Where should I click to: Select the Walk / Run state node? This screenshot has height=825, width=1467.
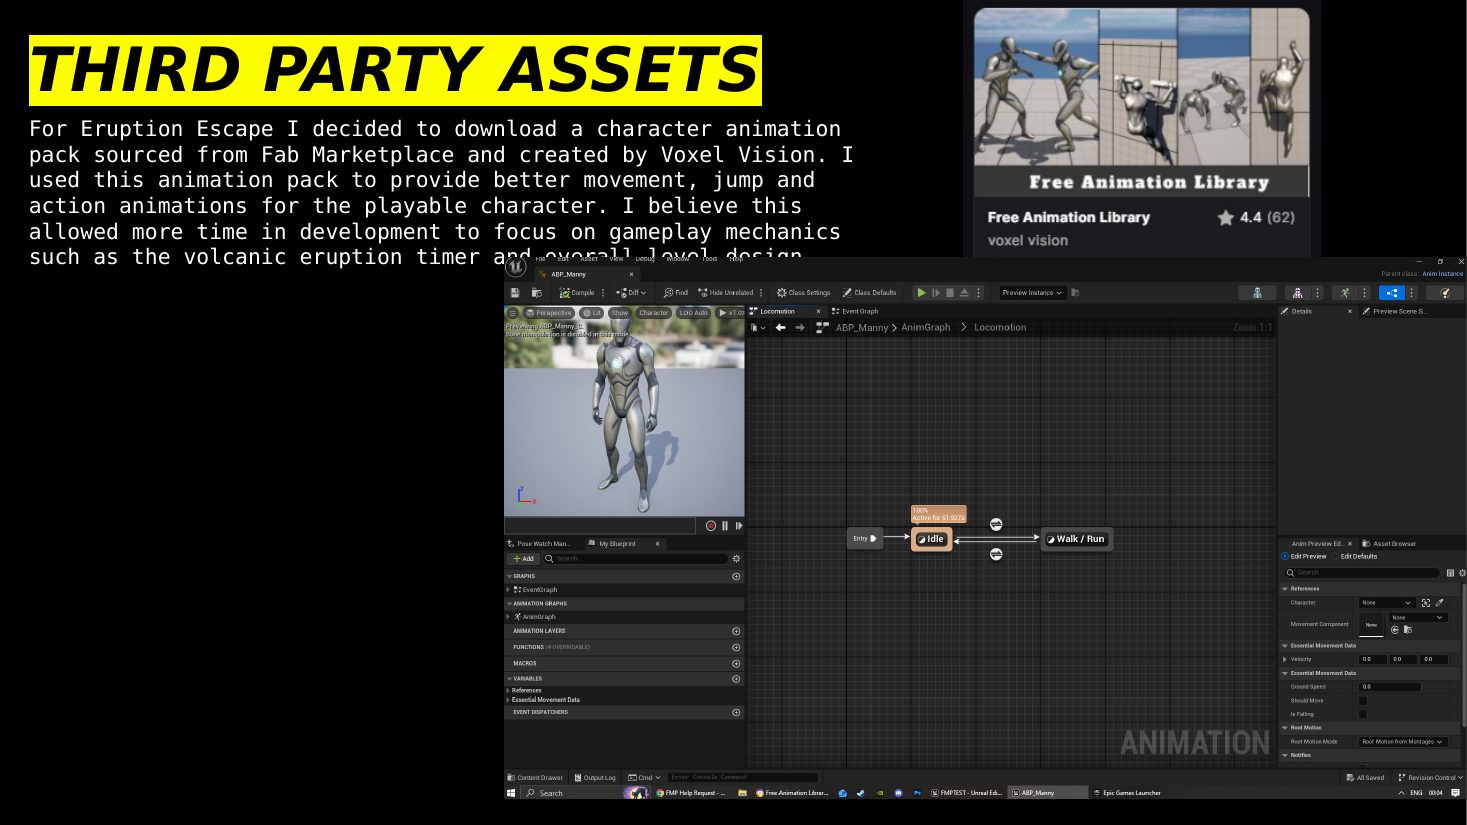click(1076, 539)
